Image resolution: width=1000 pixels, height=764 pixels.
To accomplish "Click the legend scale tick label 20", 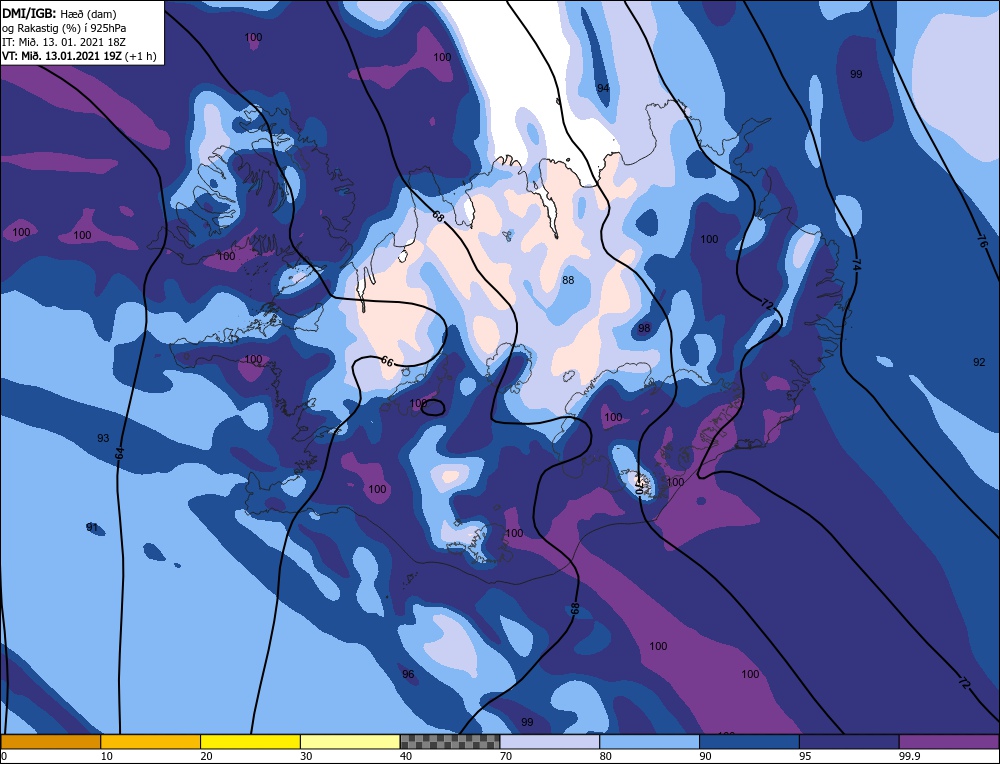I will click(207, 756).
